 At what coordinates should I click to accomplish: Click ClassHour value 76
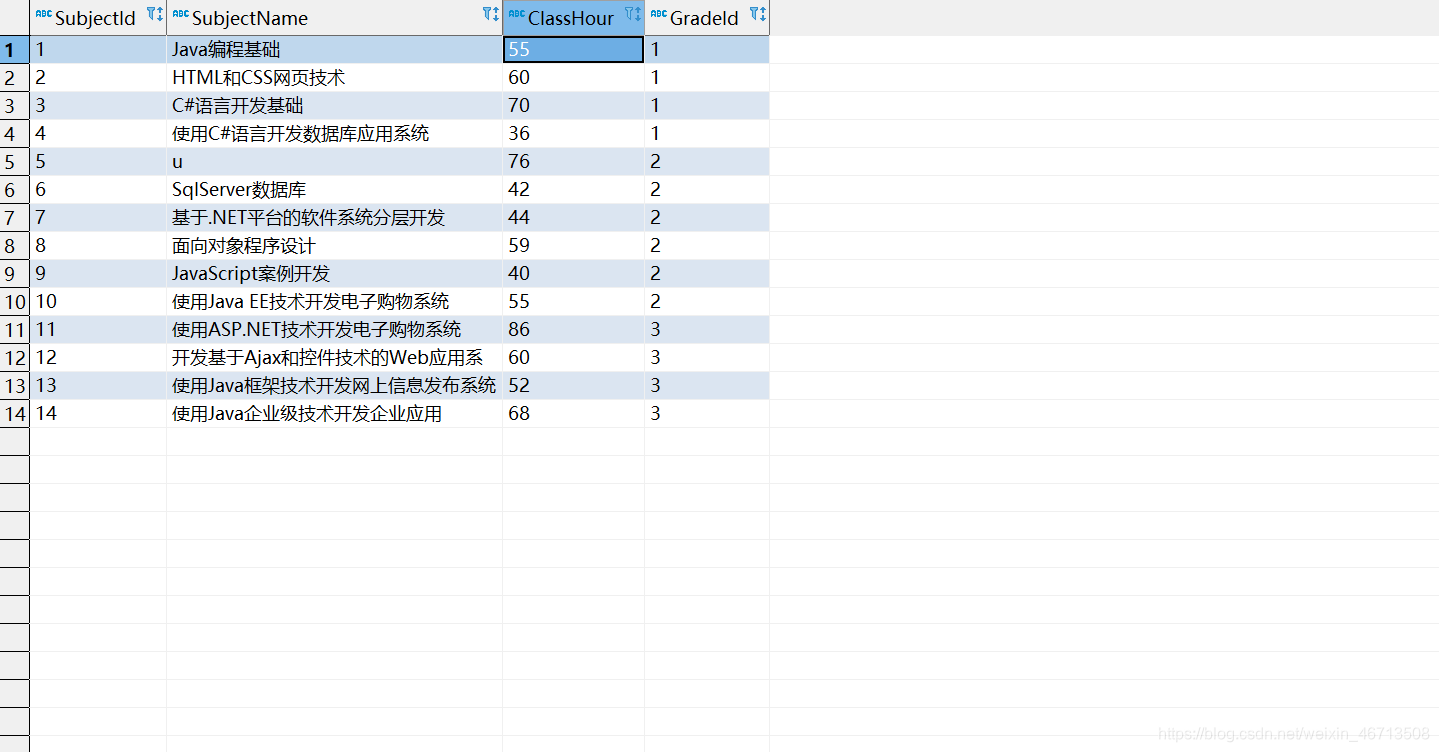pyautogui.click(x=573, y=161)
